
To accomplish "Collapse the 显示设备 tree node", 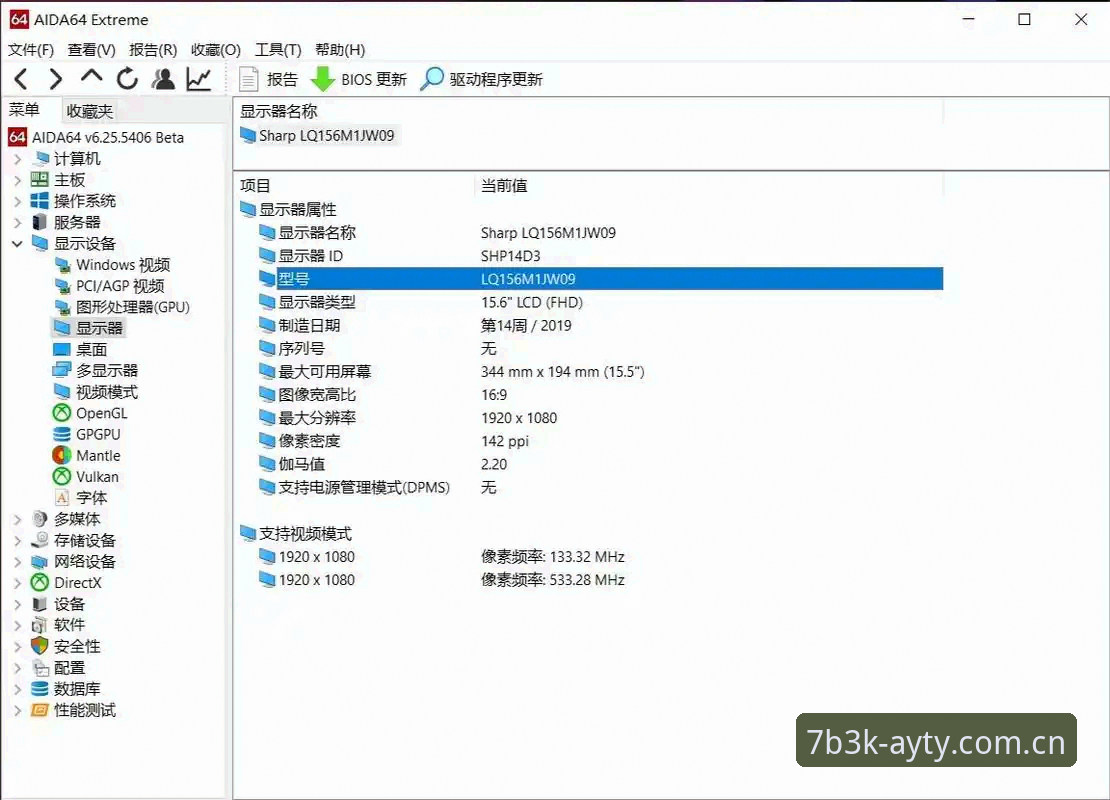I will click(18, 244).
